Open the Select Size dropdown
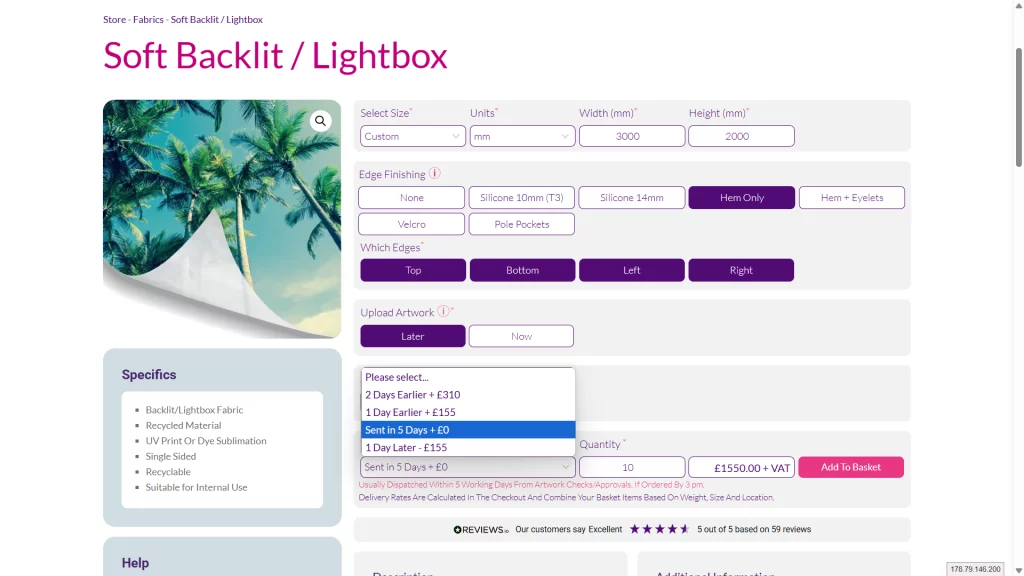 pyautogui.click(x=413, y=136)
